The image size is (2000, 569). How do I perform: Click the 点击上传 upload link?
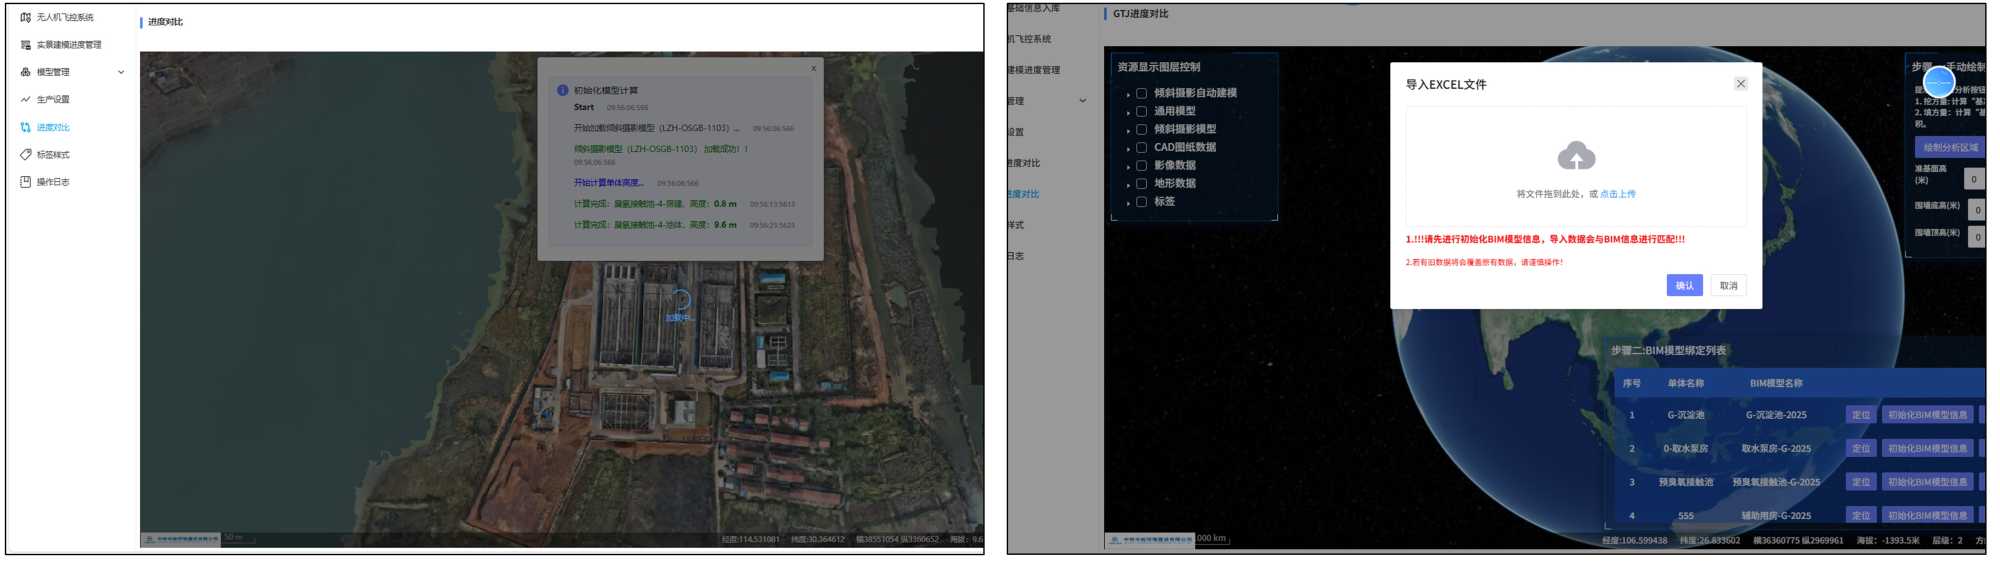(1617, 194)
